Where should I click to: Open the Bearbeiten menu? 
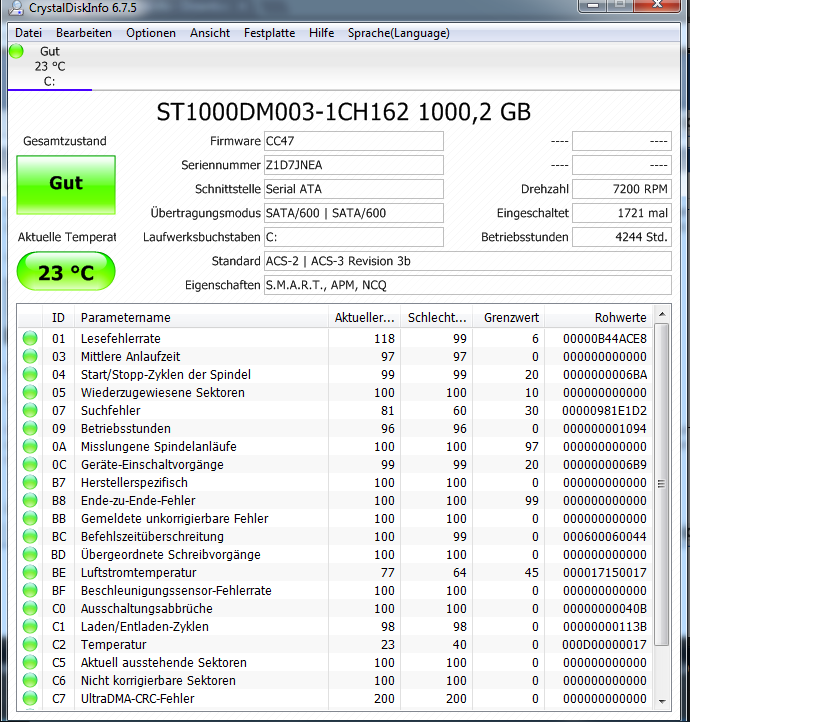click(x=84, y=33)
